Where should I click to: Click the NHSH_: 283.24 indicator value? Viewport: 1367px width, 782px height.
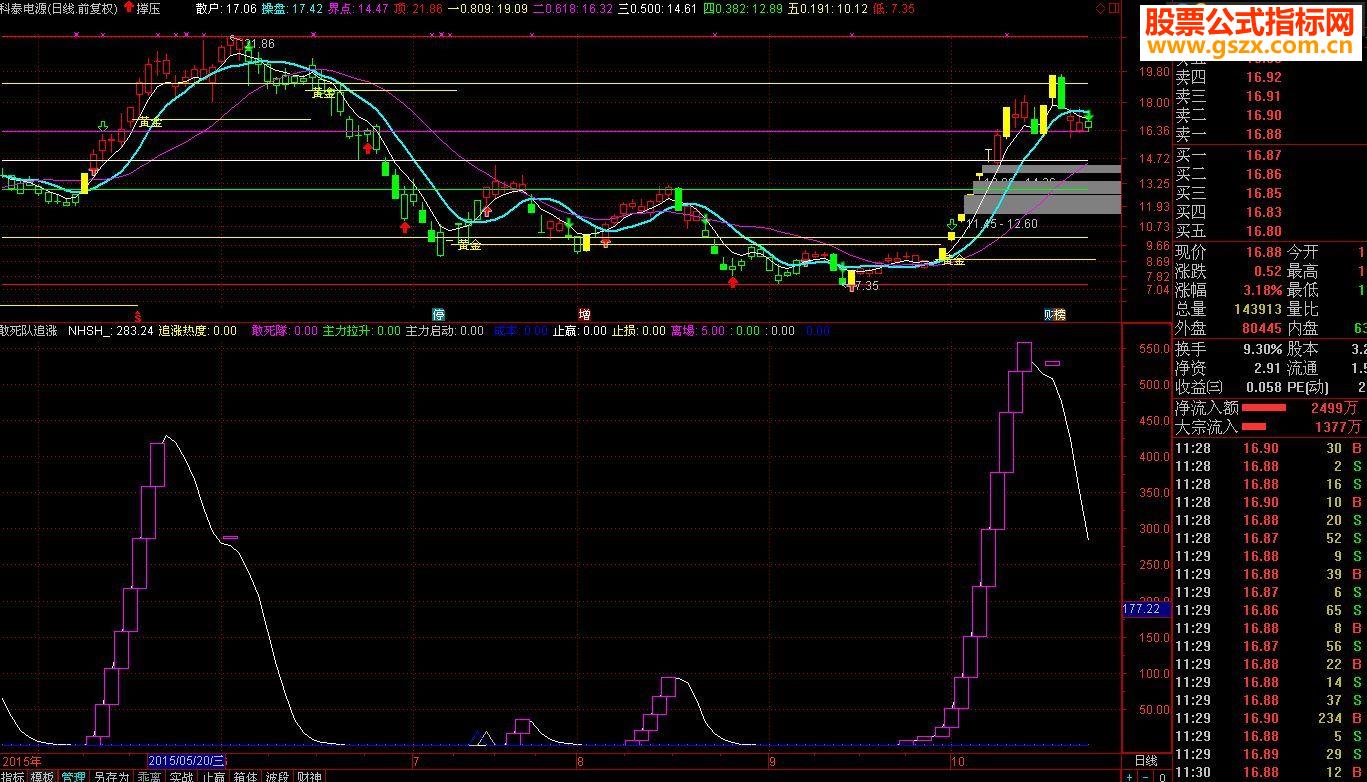pos(111,331)
